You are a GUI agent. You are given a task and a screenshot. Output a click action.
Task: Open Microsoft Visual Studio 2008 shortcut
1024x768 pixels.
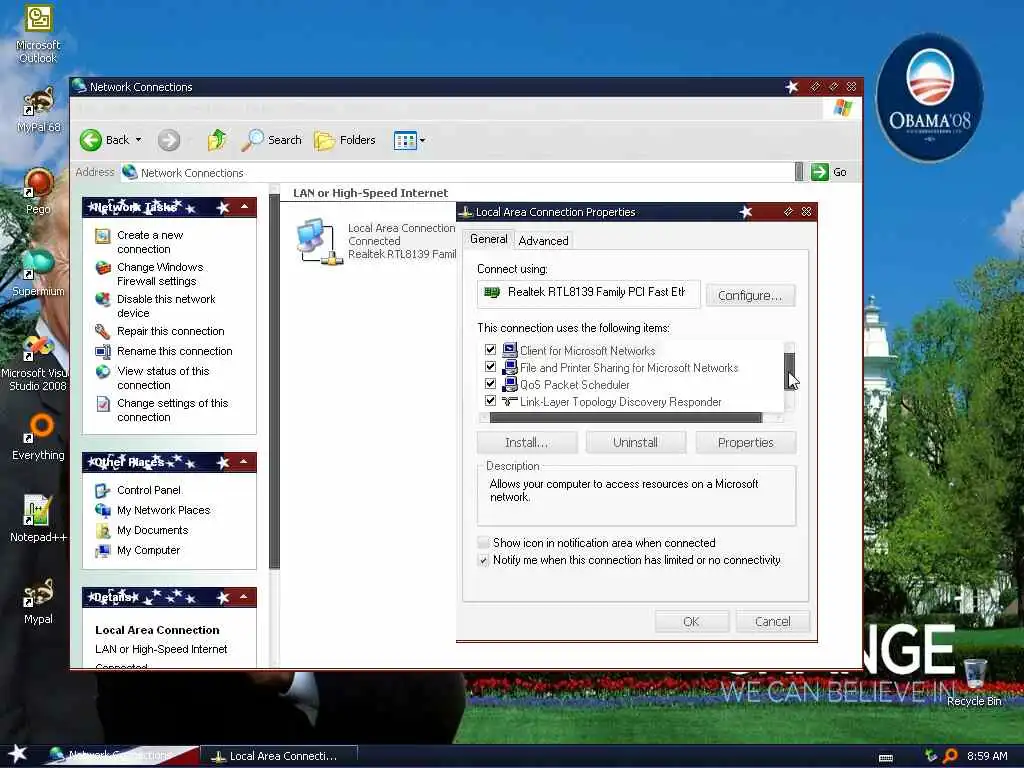37,363
